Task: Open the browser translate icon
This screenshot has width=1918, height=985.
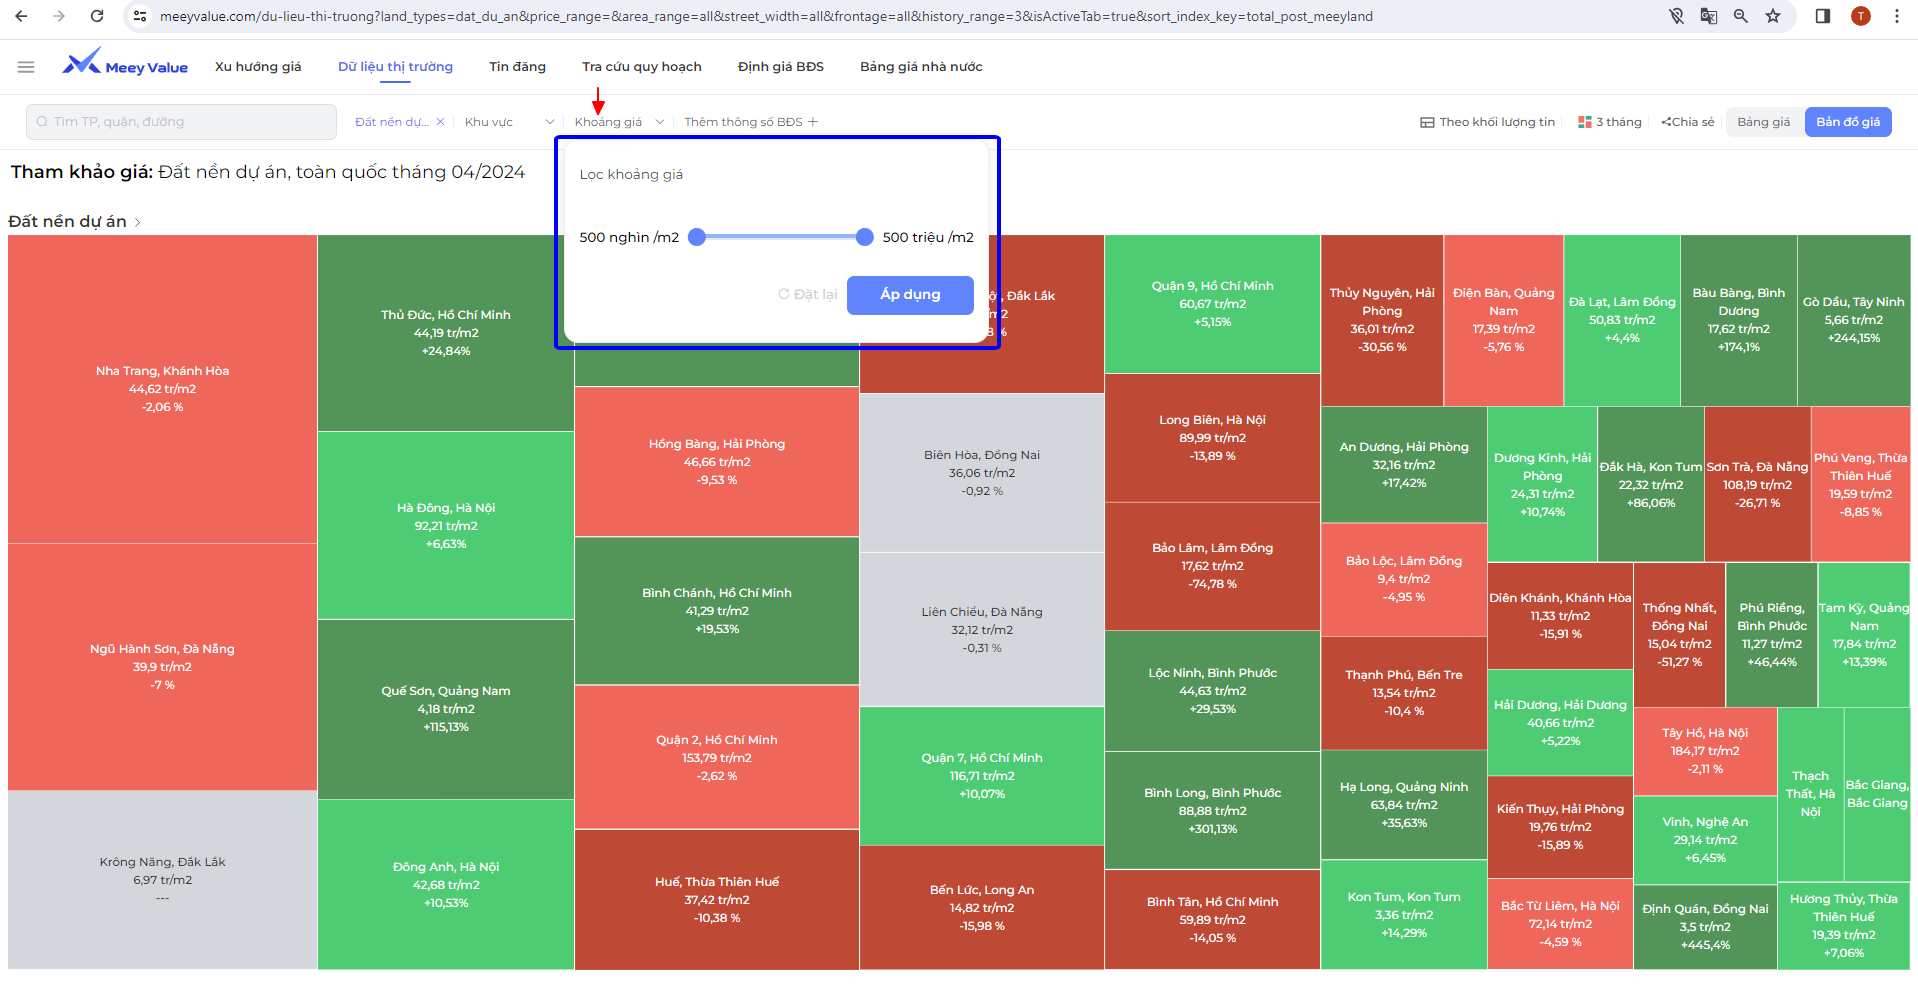Action: click(x=1709, y=16)
